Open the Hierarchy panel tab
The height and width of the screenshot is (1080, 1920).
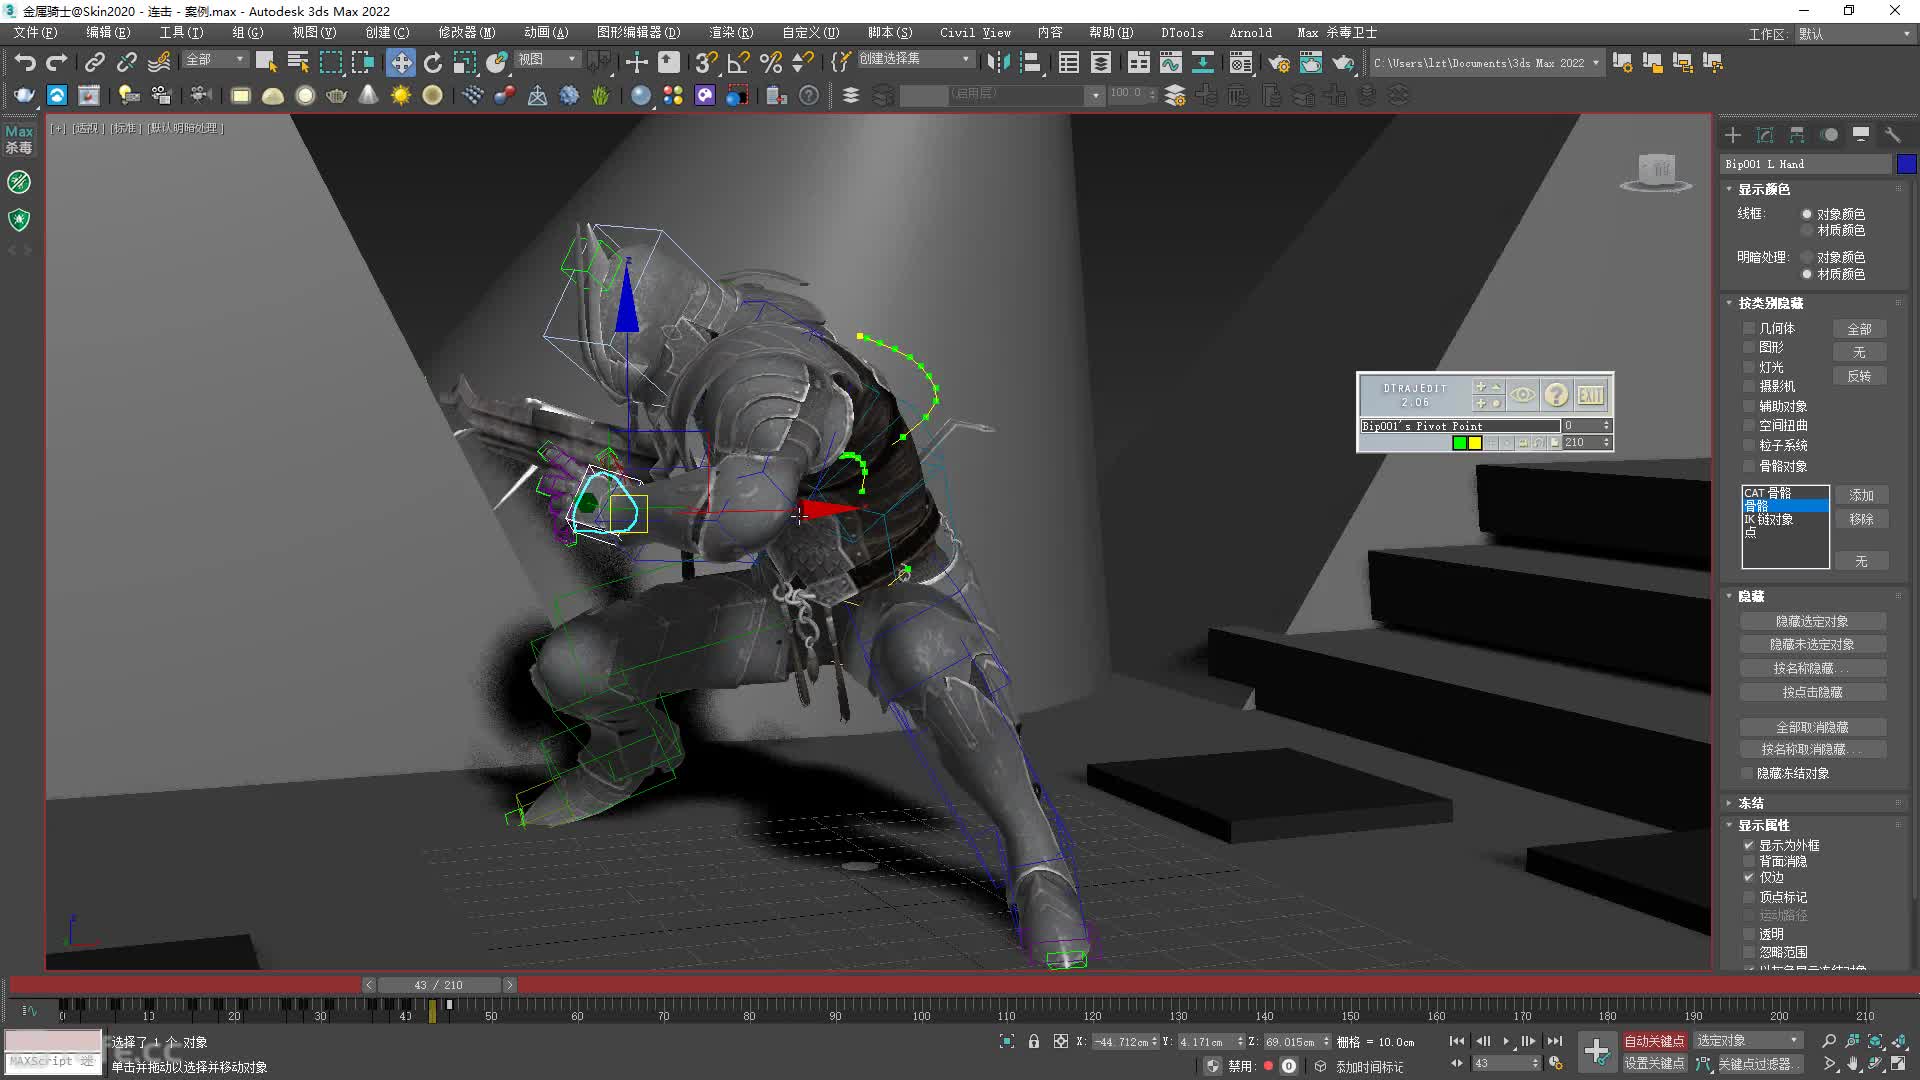coord(1797,135)
